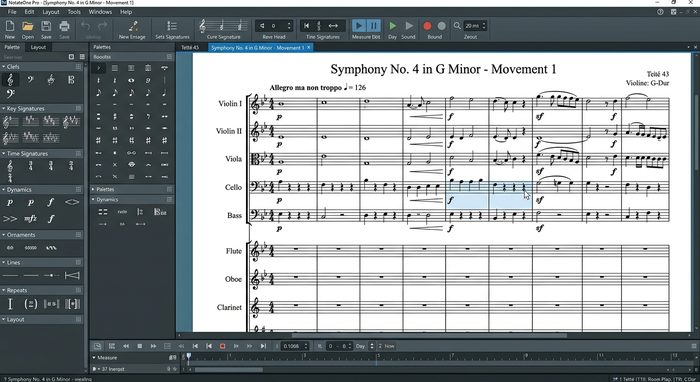Collapse the Time Signatures section
Viewport: 700px width, 382px height.
[4, 154]
